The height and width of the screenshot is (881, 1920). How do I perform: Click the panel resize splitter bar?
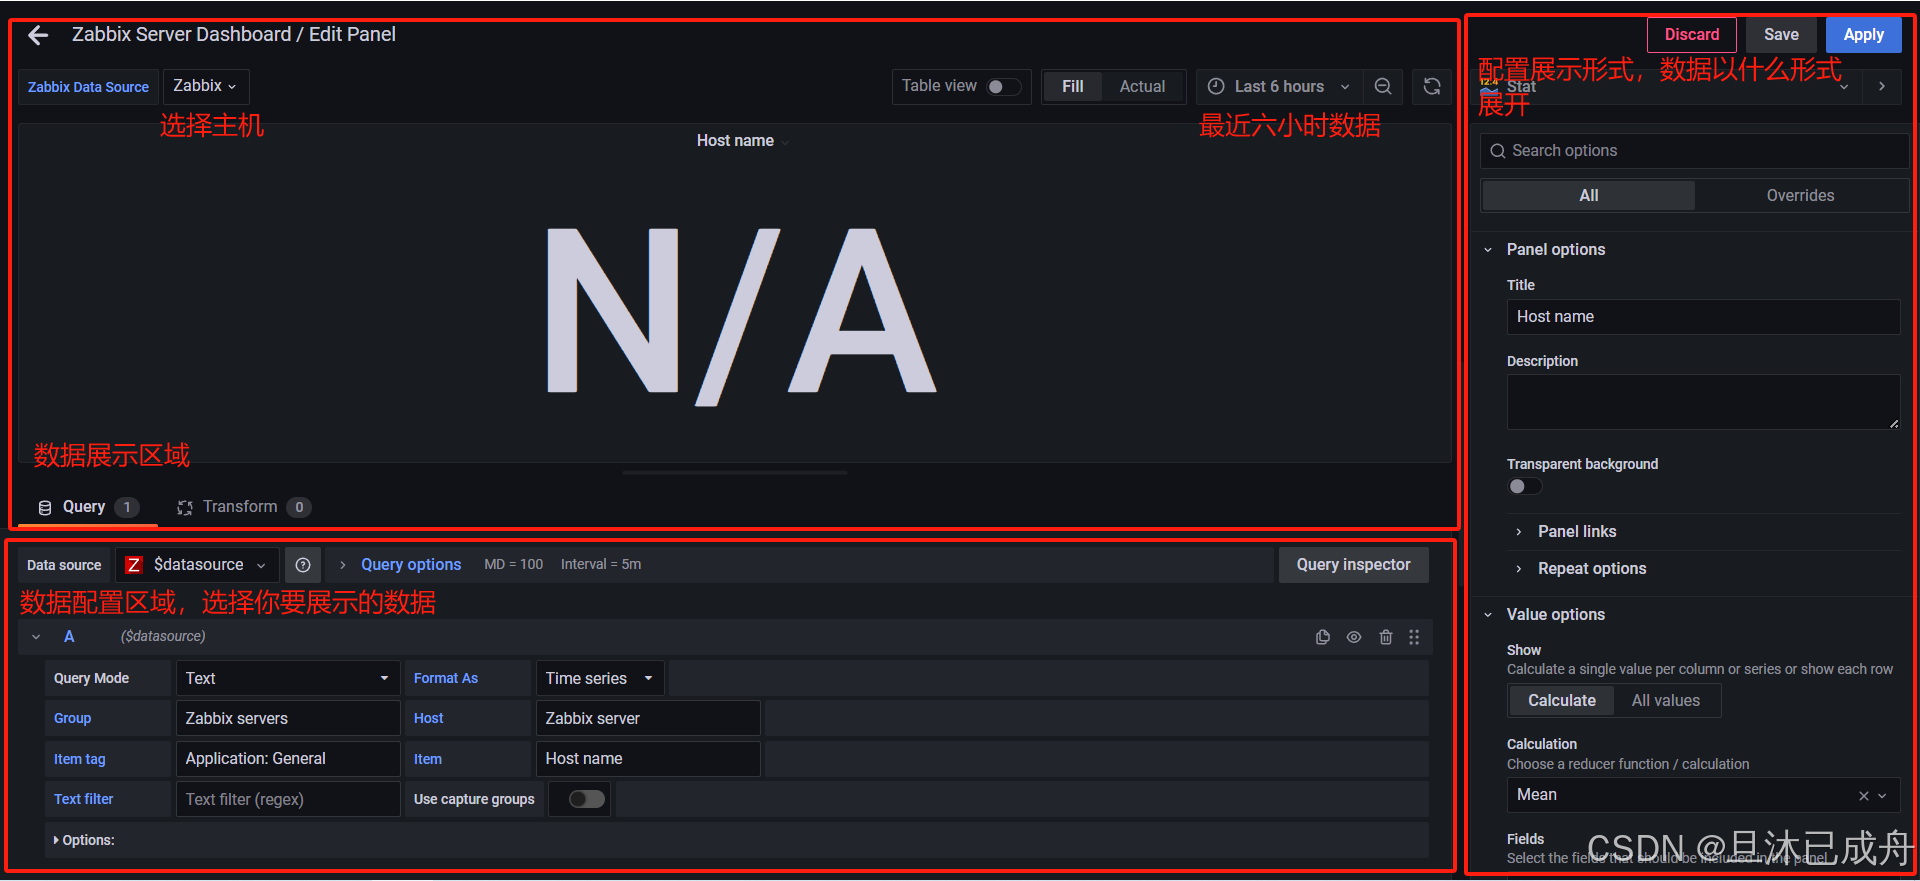pos(735,472)
